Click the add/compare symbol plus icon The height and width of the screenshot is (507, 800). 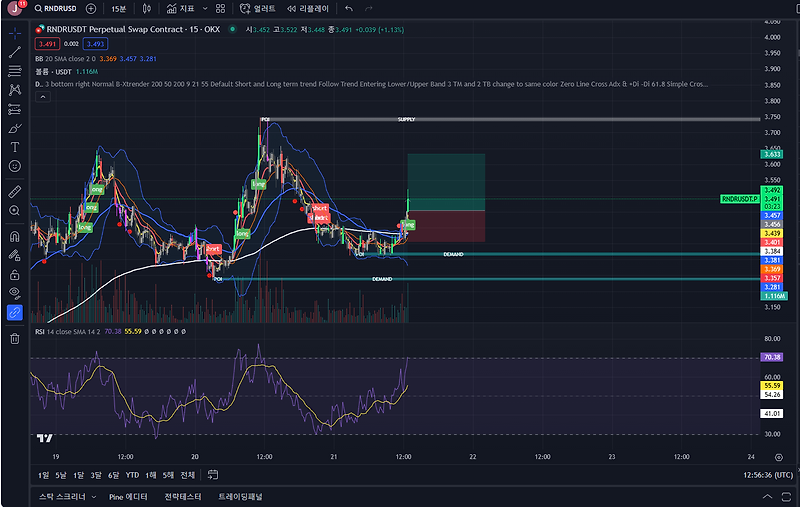click(x=91, y=9)
